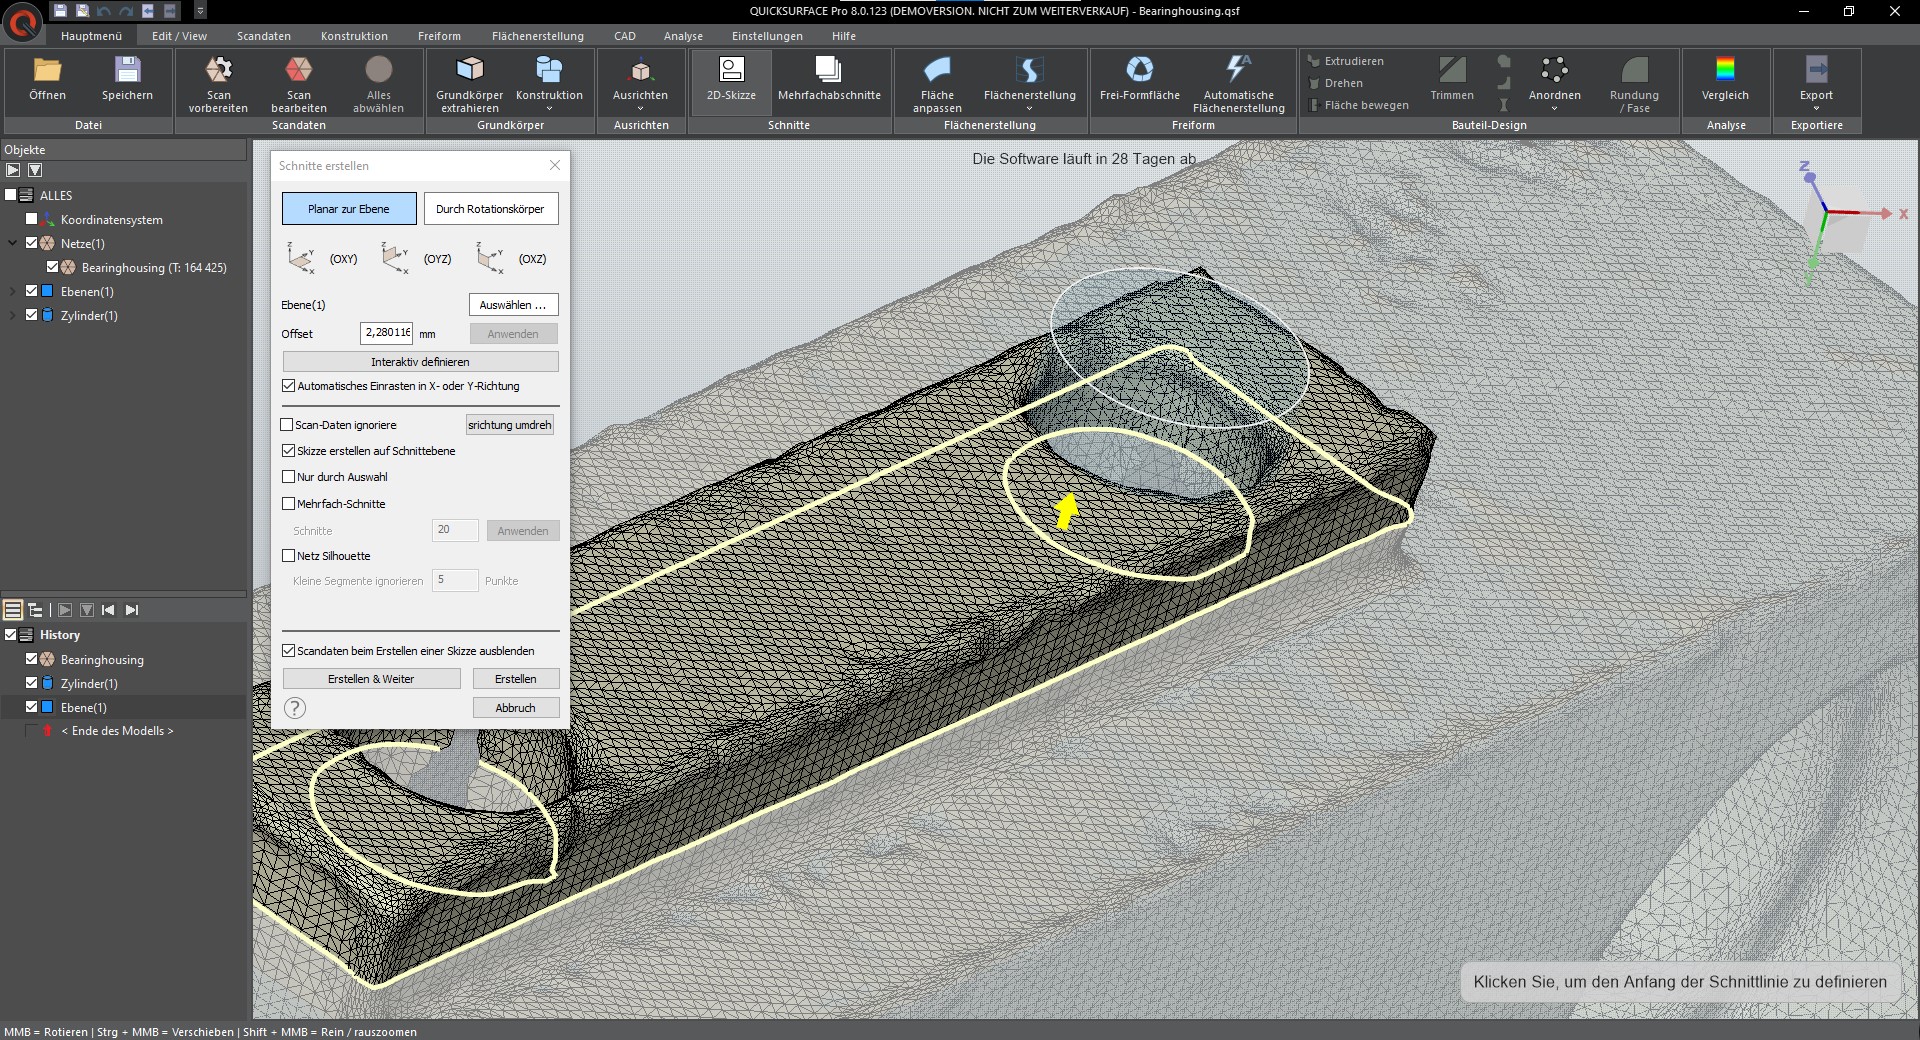Click the Offset value field
This screenshot has height=1040, width=1920.
[387, 333]
